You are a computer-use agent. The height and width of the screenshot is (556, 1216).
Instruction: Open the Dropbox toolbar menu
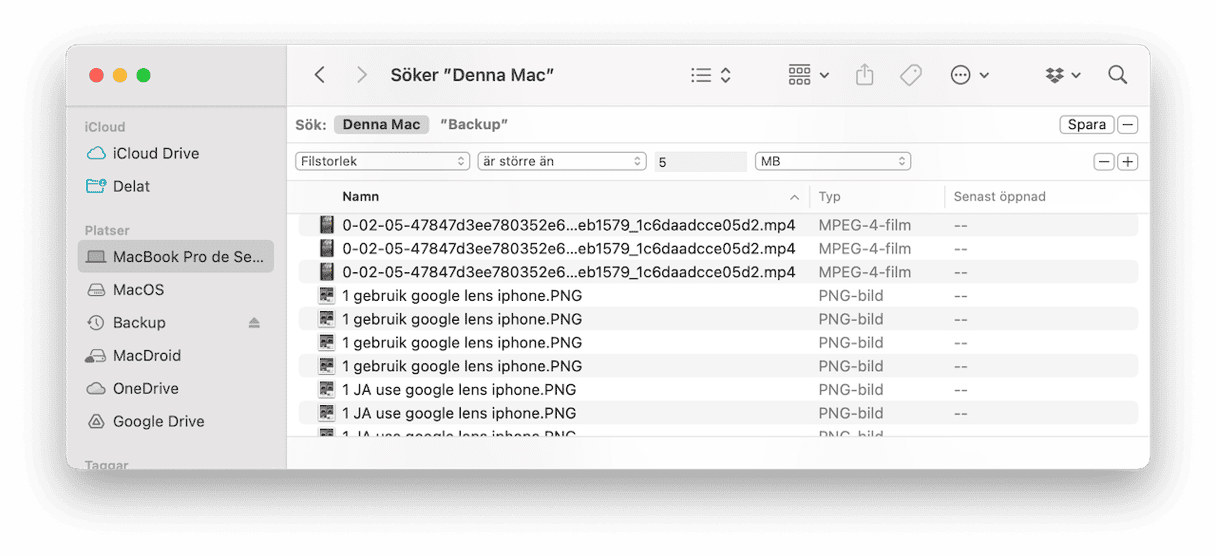point(1062,75)
